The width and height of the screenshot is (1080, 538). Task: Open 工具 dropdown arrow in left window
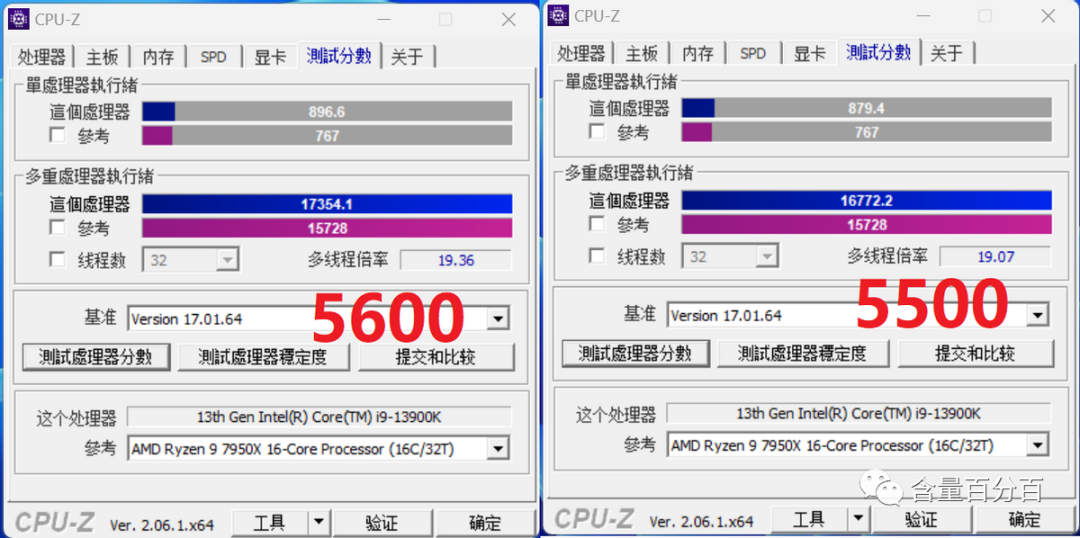point(318,523)
